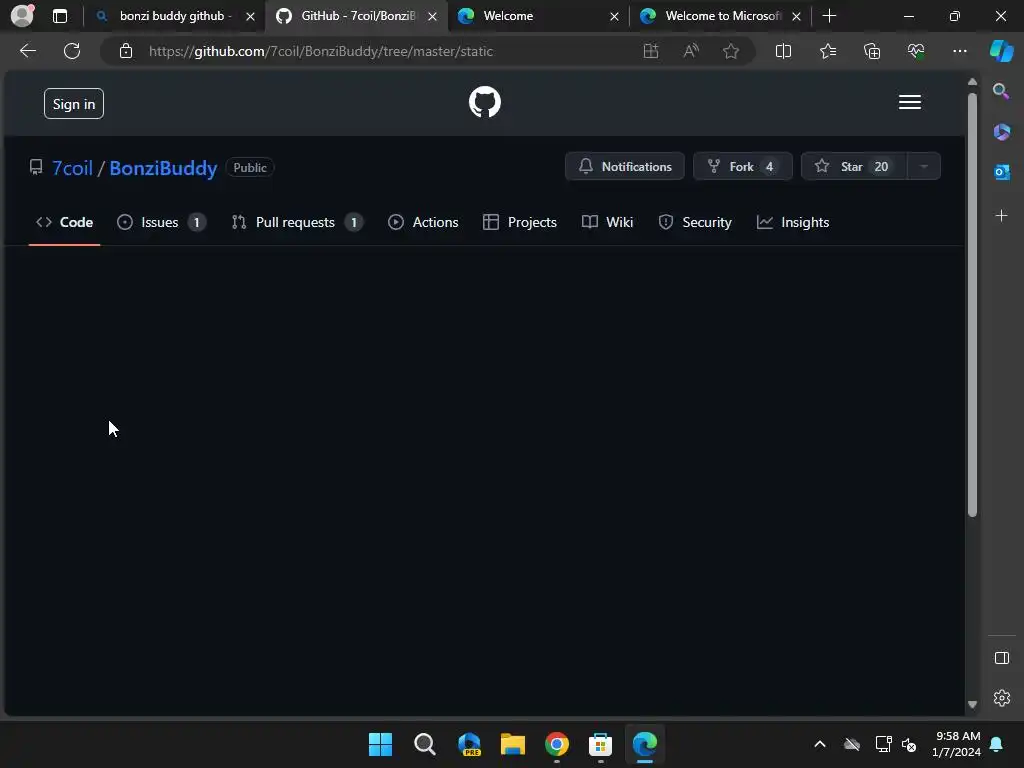The width and height of the screenshot is (1024, 768).
Task: Open the tab actions menu
Action: 60,16
